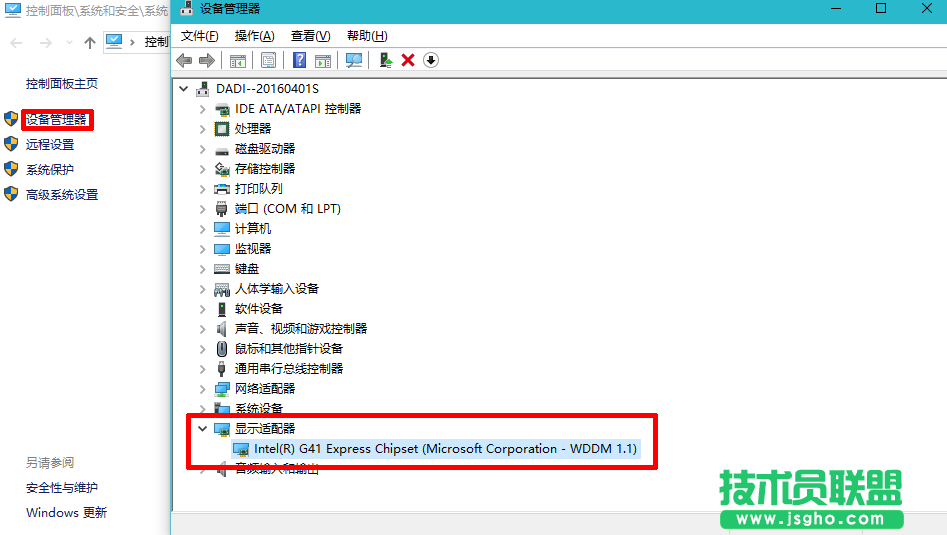Image resolution: width=947 pixels, height=535 pixels.
Task: Click the USB controllers category icon
Action: coord(222,369)
